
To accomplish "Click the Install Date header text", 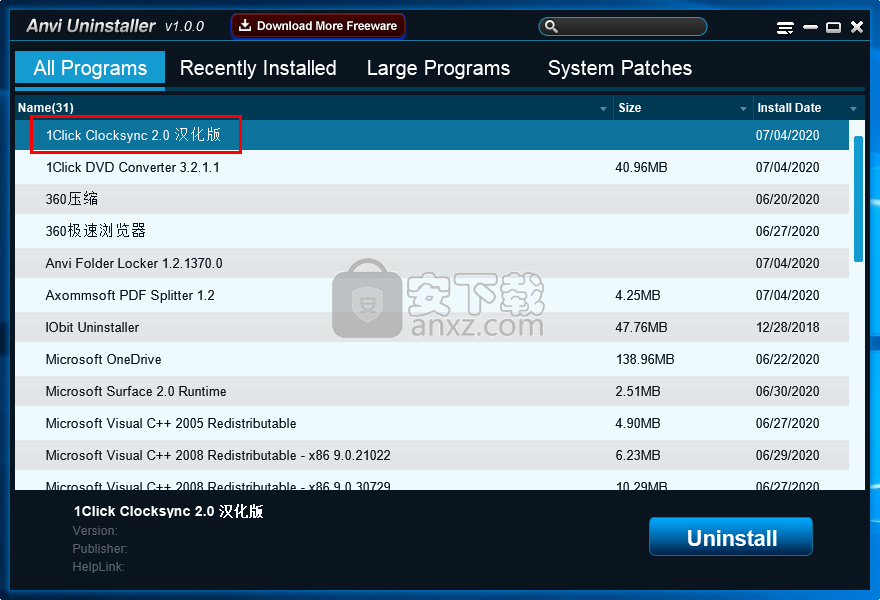I will 789,108.
